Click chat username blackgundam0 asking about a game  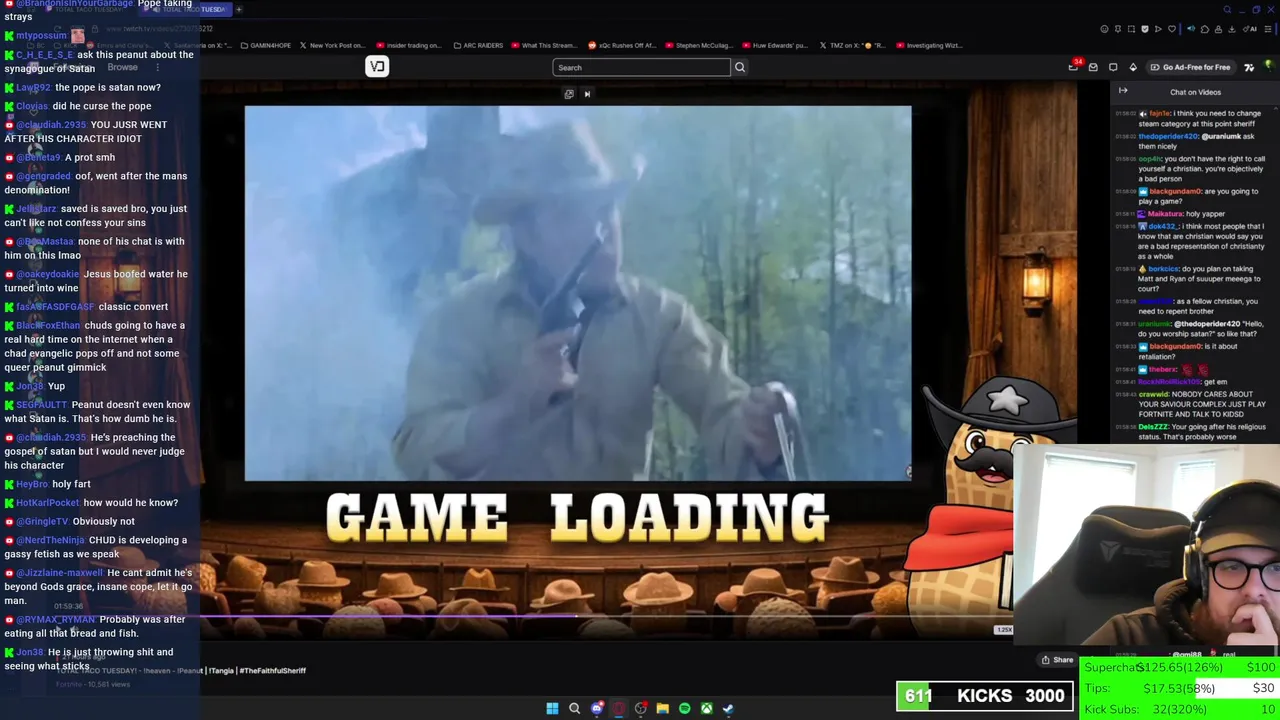[x=1175, y=191]
